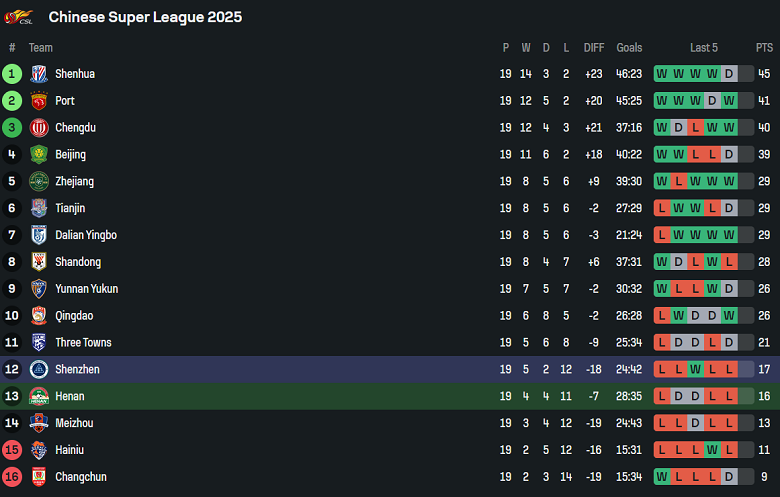Click the Last 5 column header
The width and height of the screenshot is (780, 497).
[x=703, y=48]
